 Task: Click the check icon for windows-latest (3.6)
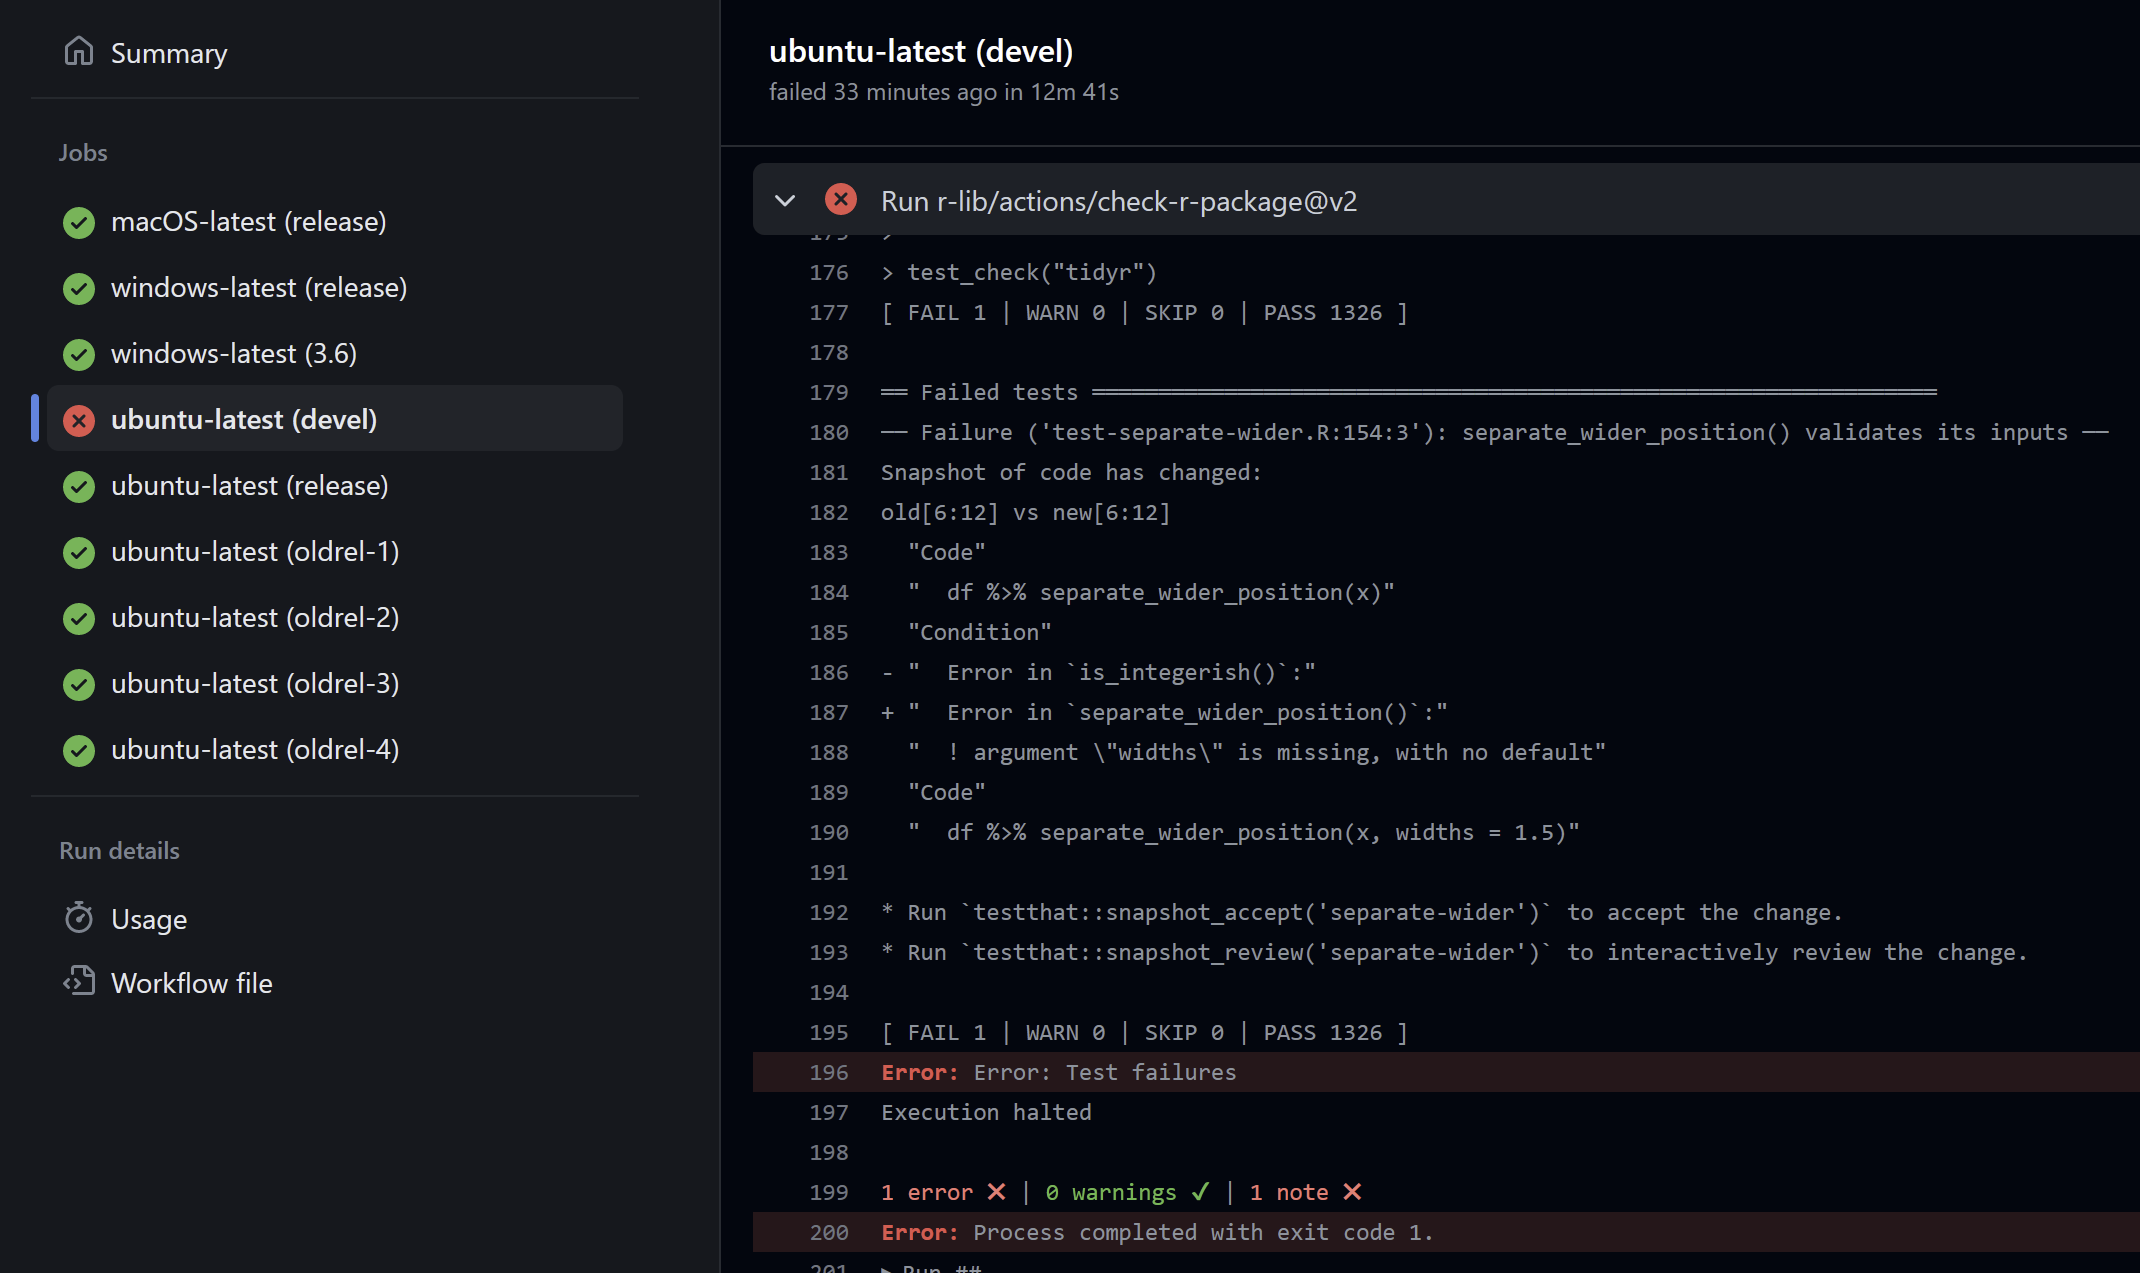[79, 354]
